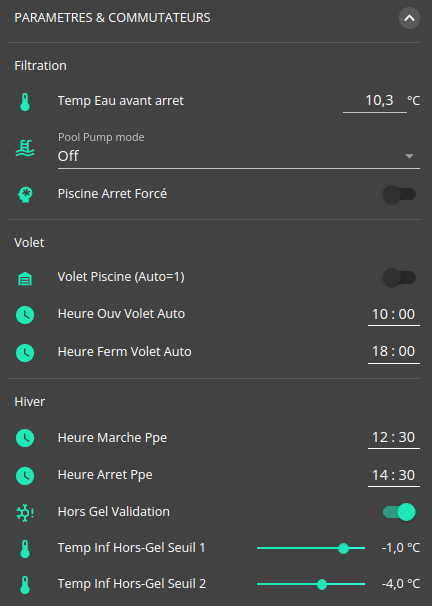The height and width of the screenshot is (606, 432).
Task: Click the thermometer icon beside Temp Eau avant arret
Action: tap(25, 102)
